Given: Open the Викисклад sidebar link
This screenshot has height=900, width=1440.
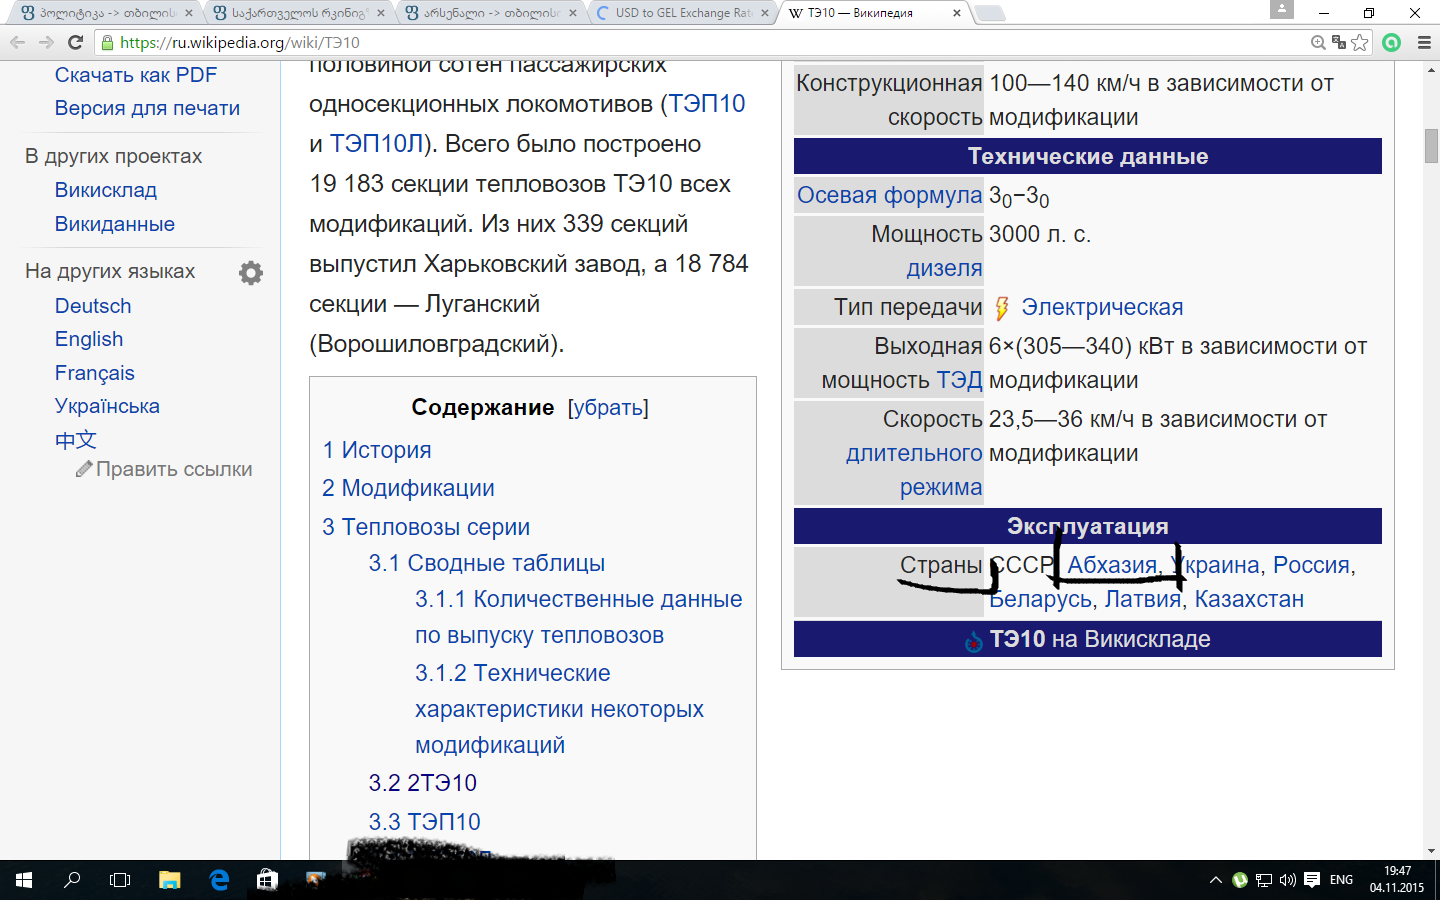Looking at the screenshot, I should 106,190.
